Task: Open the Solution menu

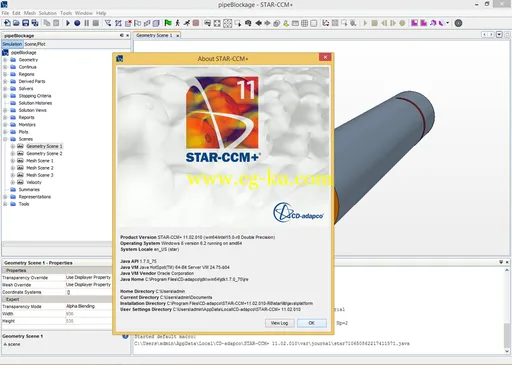Action: (x=48, y=13)
